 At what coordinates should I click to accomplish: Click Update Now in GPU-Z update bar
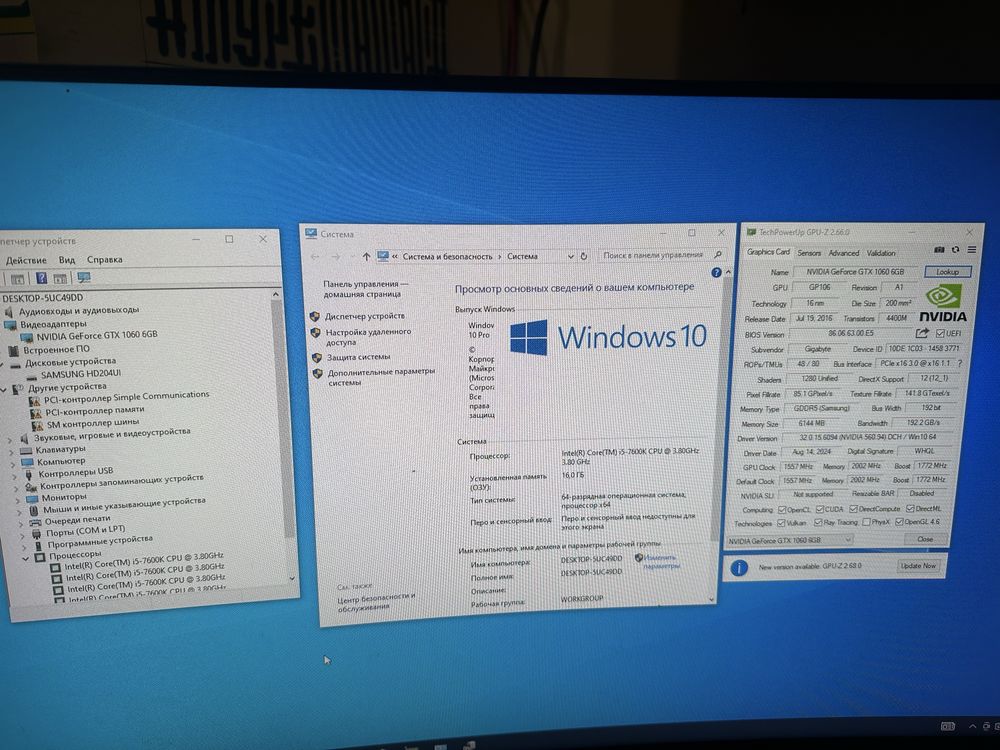click(918, 566)
